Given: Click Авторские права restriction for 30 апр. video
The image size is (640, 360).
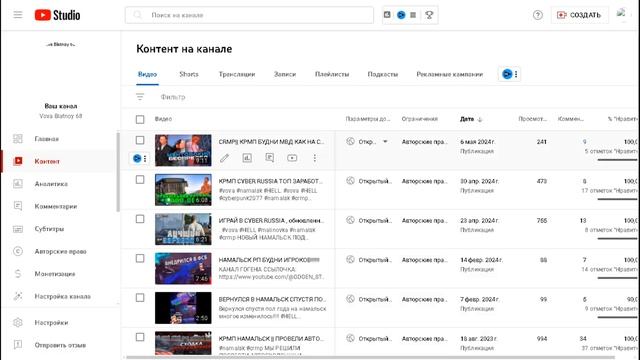Looking at the screenshot, I should click(424, 181).
